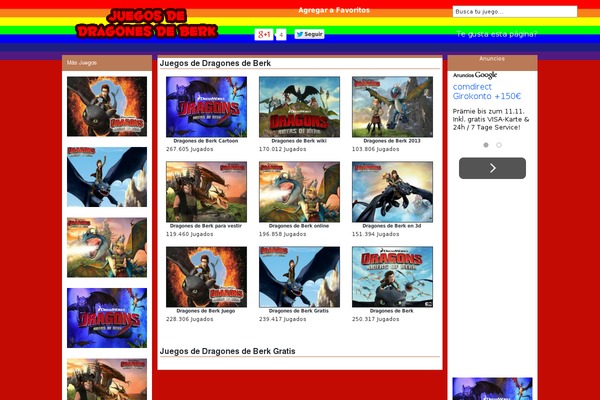Viewport: 600px width, 400px height.
Task: Open the Agregar a Favoritos link
Action: point(334,10)
